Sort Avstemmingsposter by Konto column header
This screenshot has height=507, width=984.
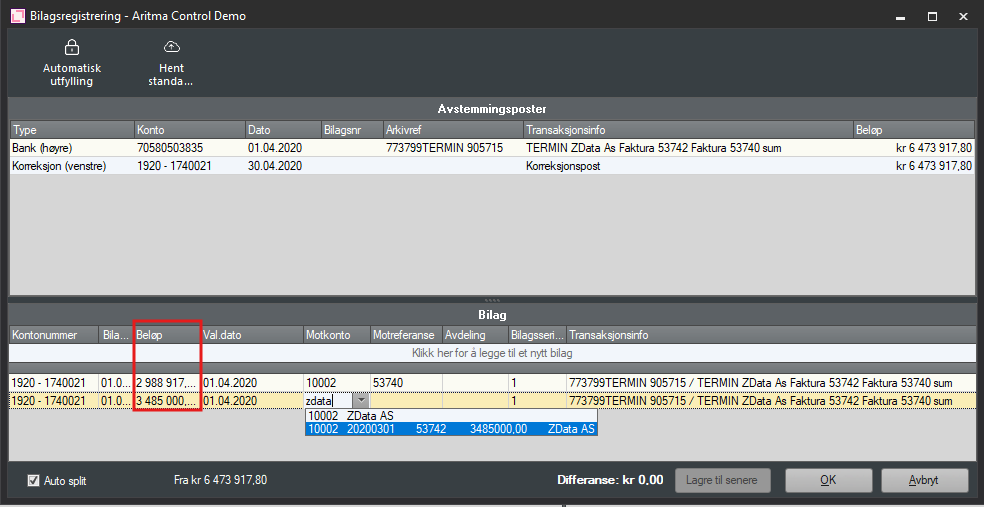point(189,130)
